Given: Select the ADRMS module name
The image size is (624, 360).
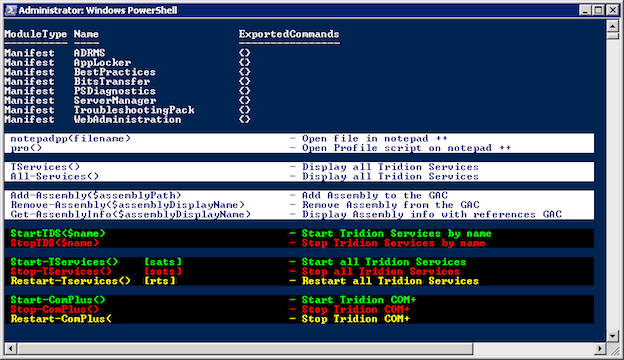Looking at the screenshot, I should (90, 53).
